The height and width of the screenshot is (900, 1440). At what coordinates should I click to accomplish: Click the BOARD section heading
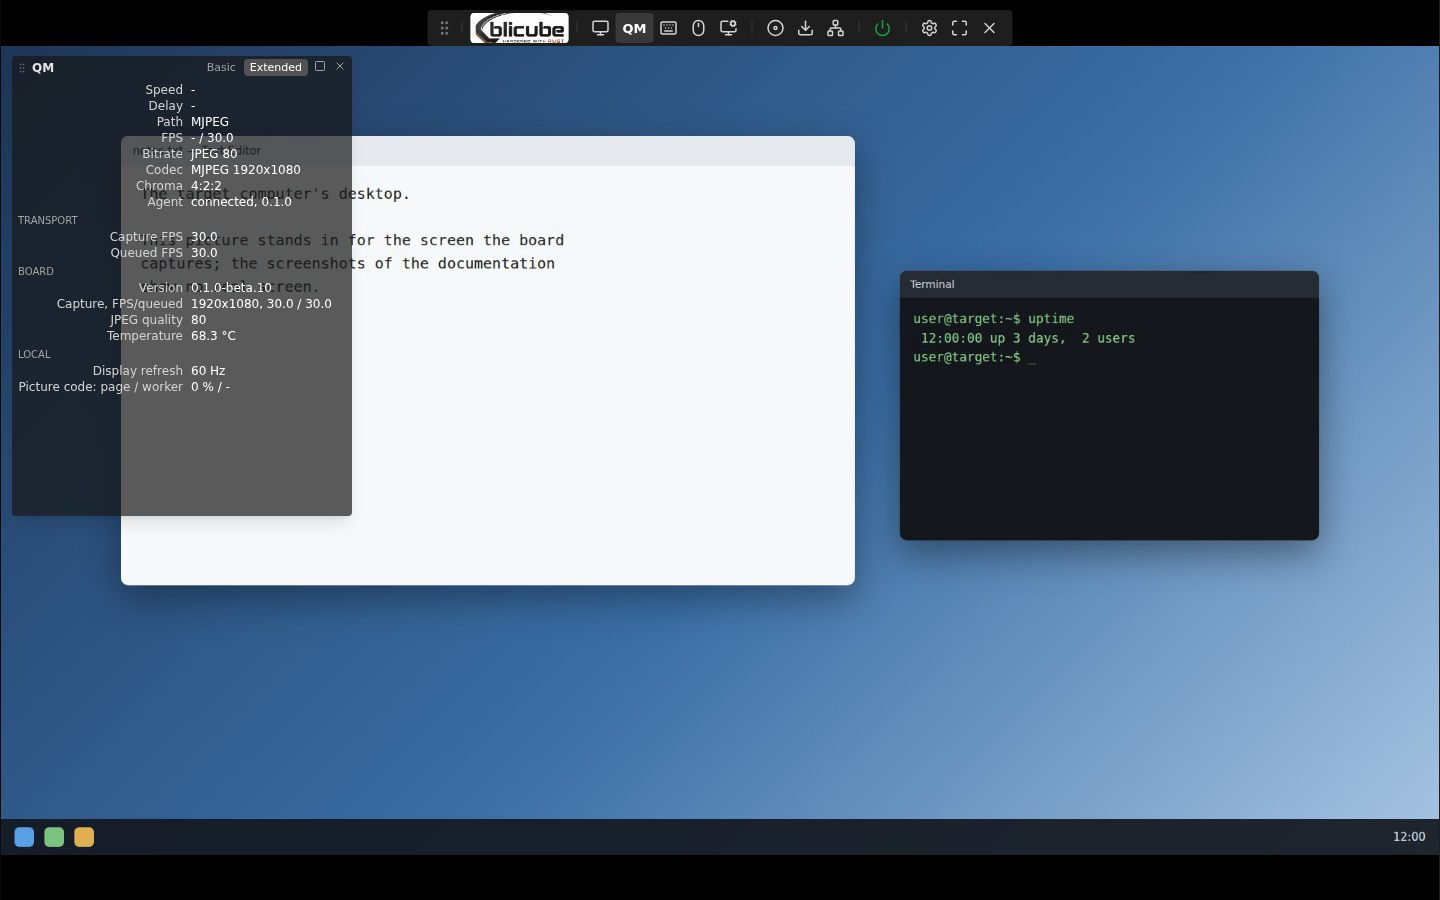(x=36, y=271)
